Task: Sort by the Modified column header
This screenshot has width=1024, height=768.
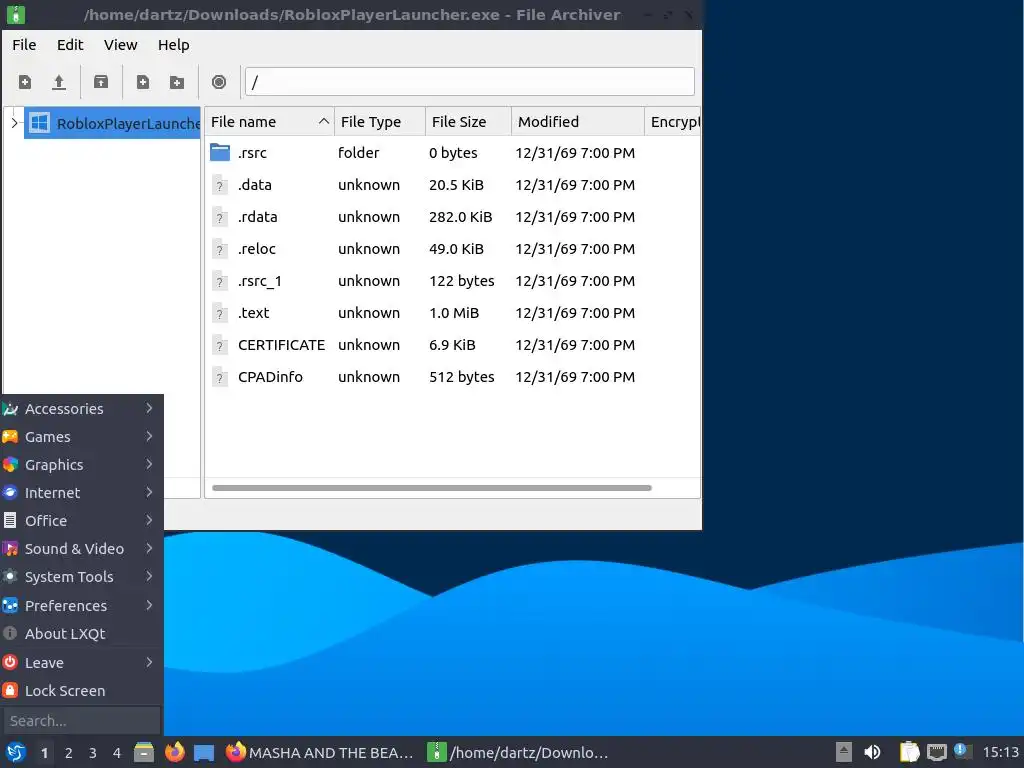Action: tap(577, 122)
